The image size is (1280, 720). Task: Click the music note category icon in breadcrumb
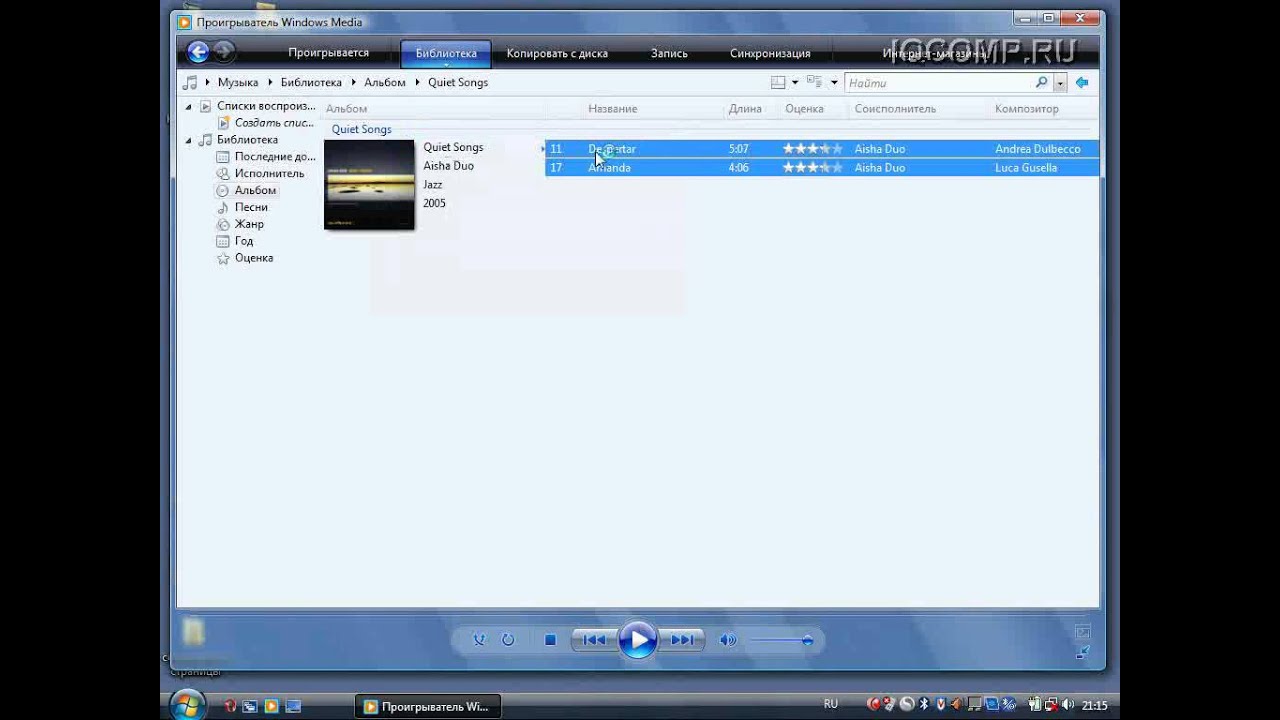[190, 82]
